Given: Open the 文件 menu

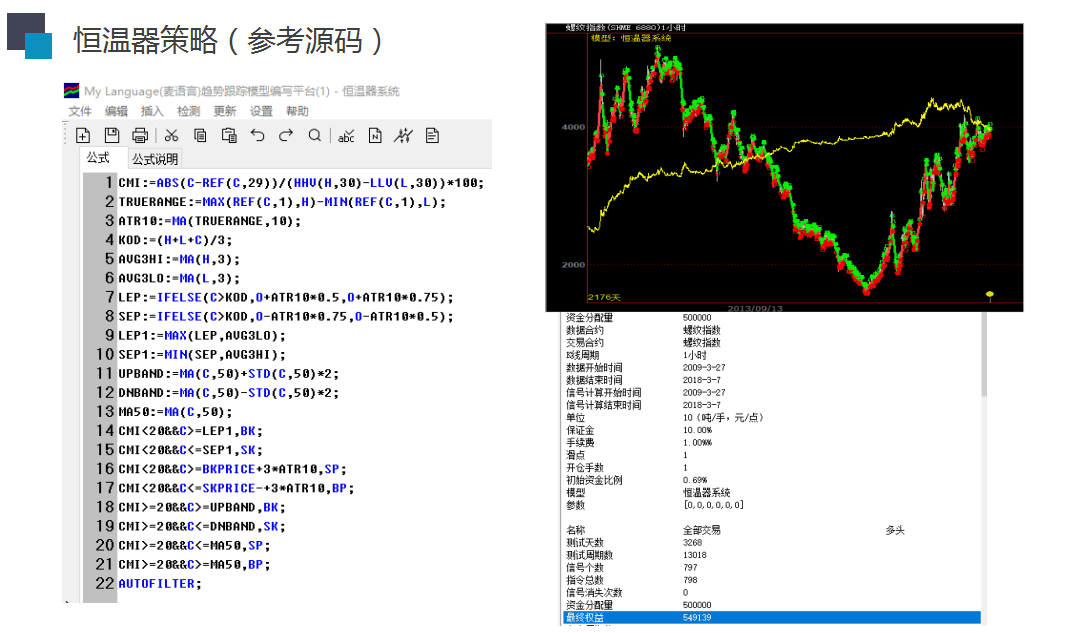Looking at the screenshot, I should pyautogui.click(x=80, y=111).
